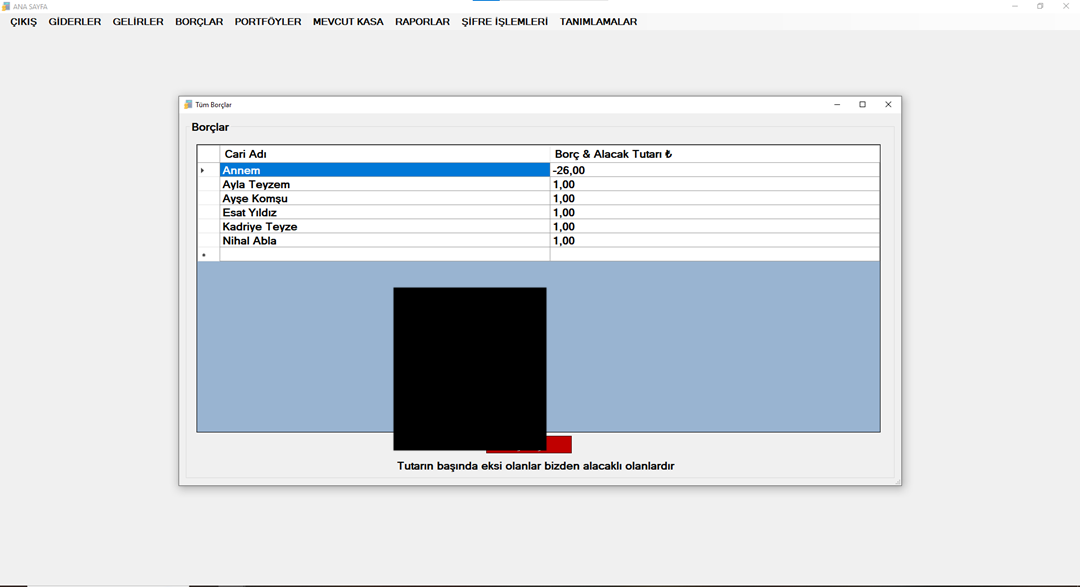
Task: Minimize the Tüm Borçlar dialog window
Action: tap(837, 105)
